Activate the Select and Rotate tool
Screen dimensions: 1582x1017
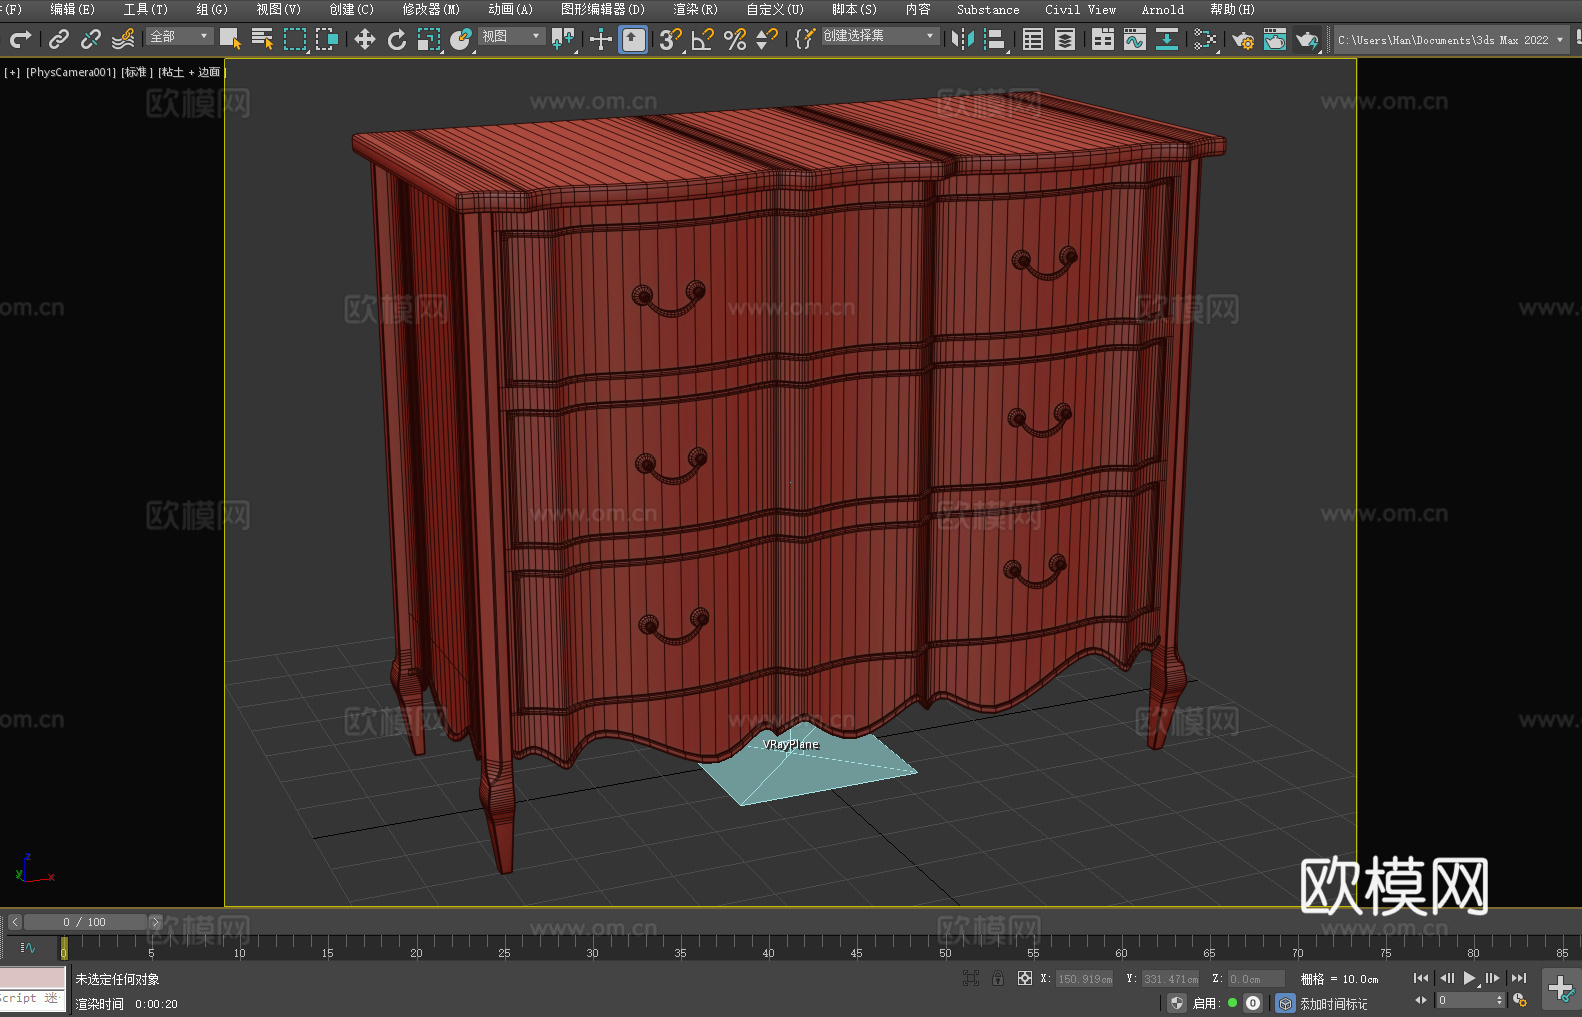pyautogui.click(x=397, y=39)
